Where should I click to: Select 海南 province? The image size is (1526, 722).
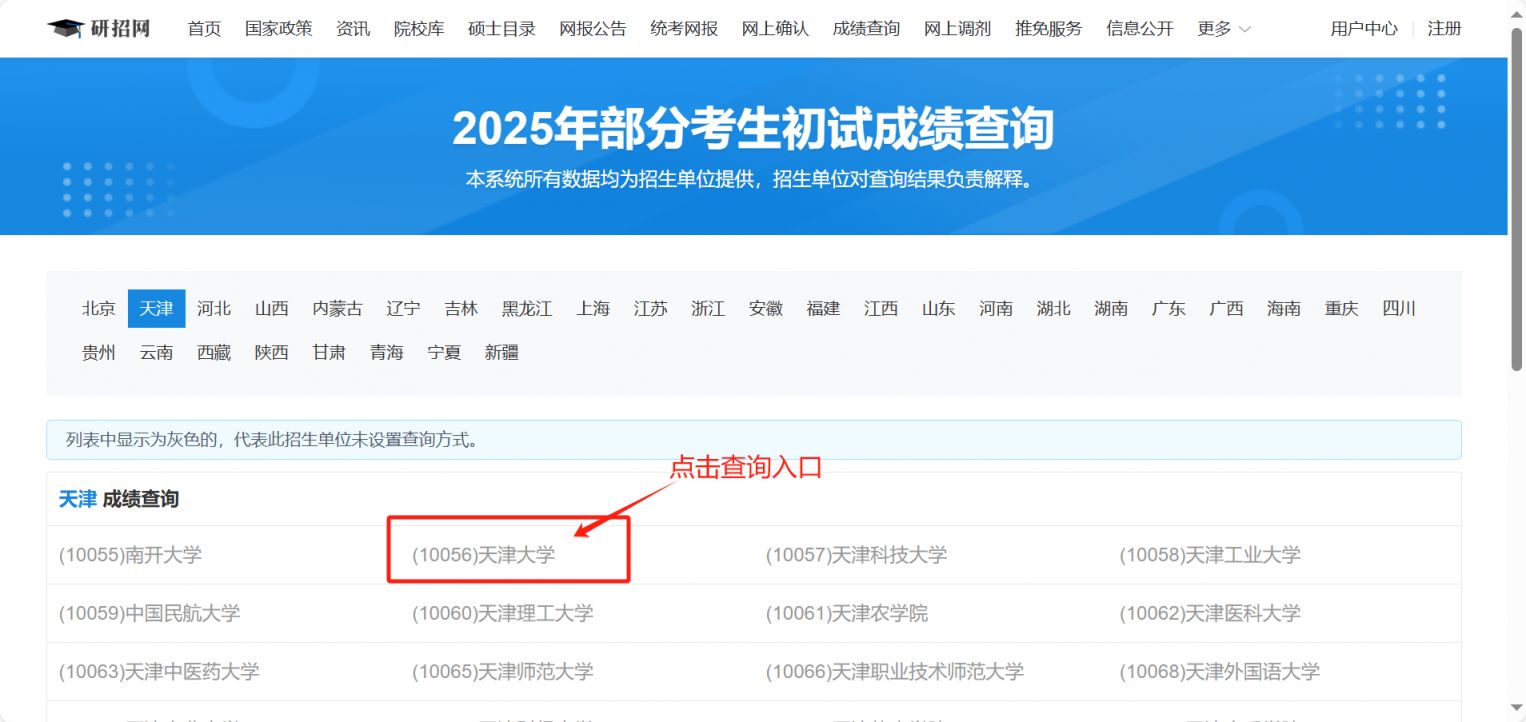tap(1284, 309)
